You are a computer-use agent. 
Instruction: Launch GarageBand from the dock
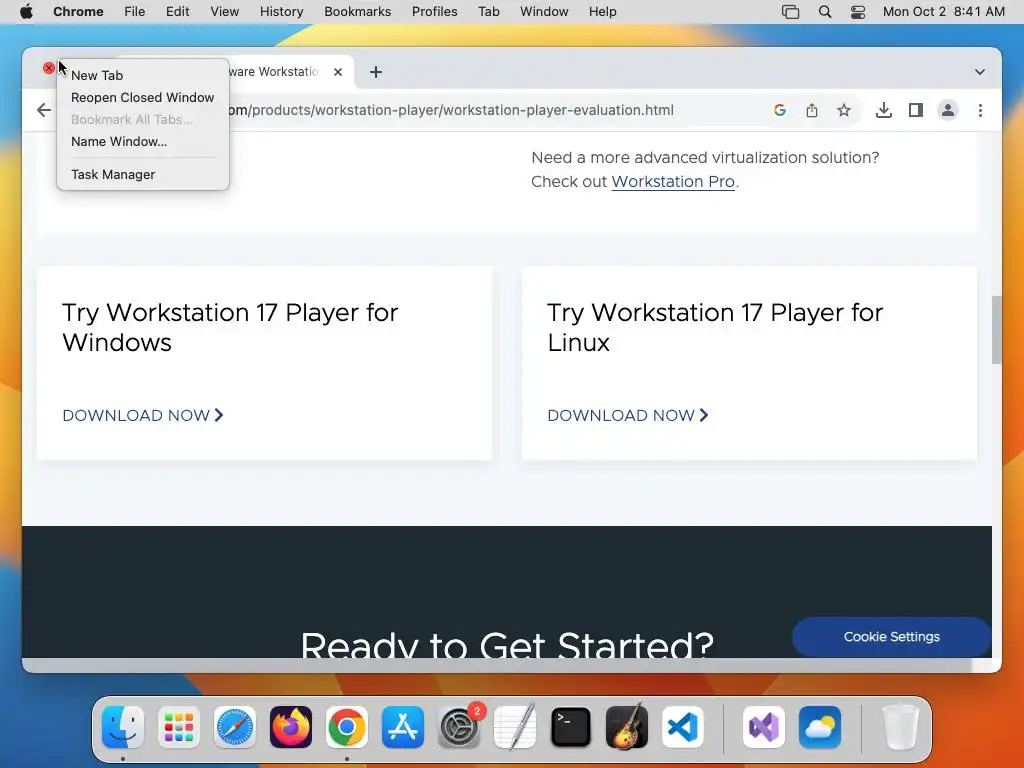tap(627, 727)
